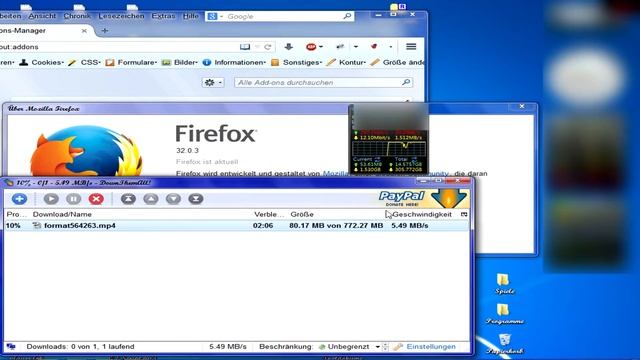640x360 pixels.
Task: Sort by the Pro… progress column
Action: pos(17,214)
